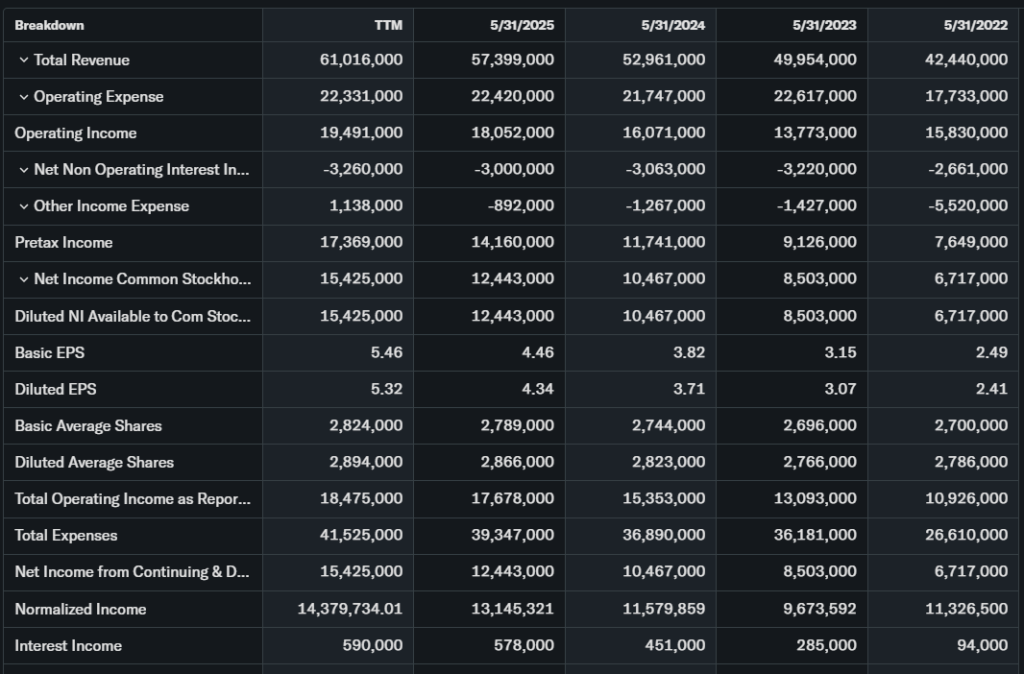Click the TTM column header
Viewport: 1024px width, 674px height.
click(388, 25)
